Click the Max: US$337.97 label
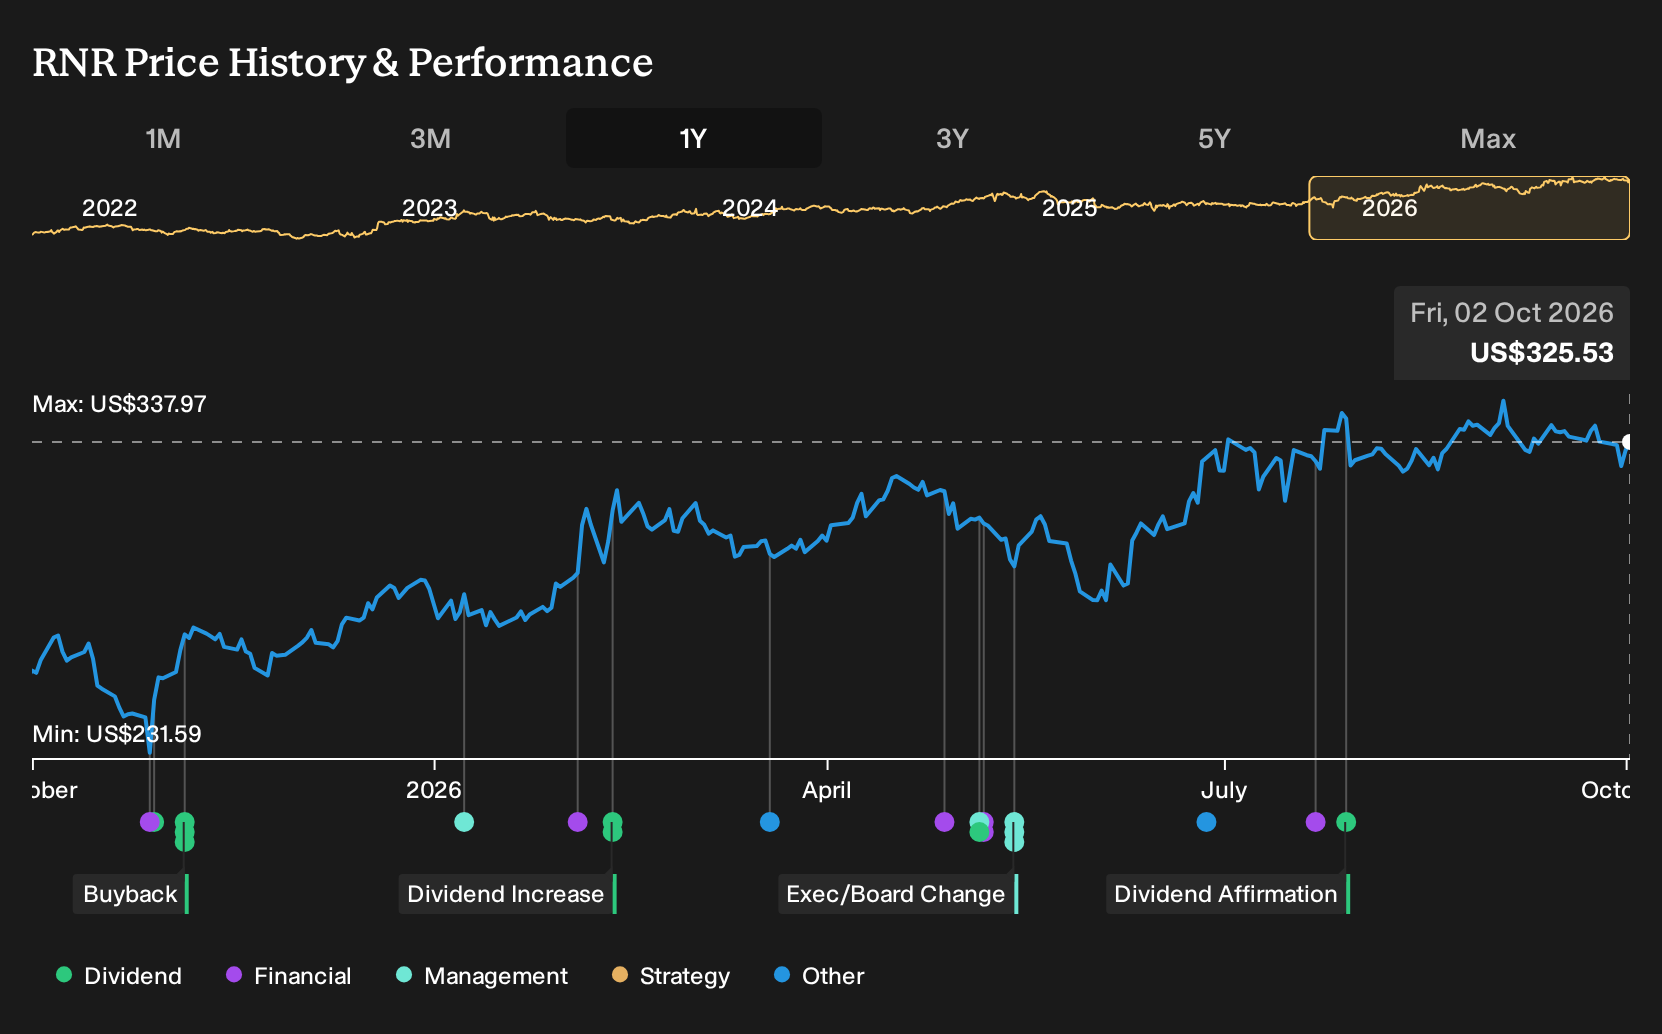The width and height of the screenshot is (1662, 1034). click(x=120, y=405)
